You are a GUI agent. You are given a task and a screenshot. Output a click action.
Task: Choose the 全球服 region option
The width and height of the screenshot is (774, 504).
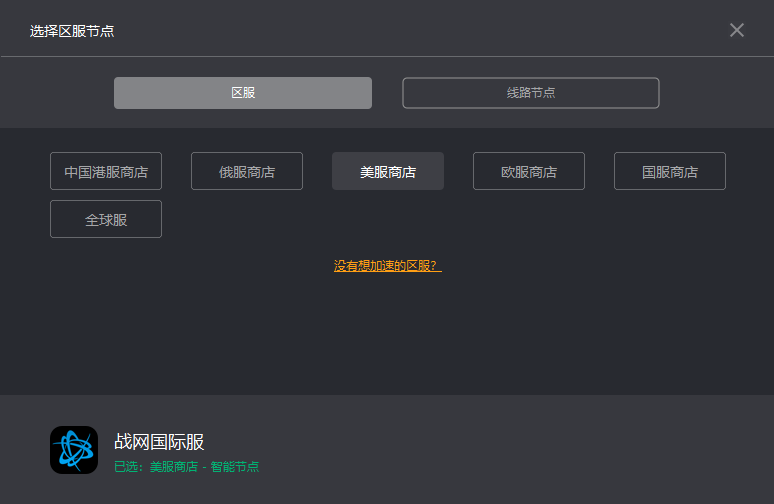coord(106,219)
